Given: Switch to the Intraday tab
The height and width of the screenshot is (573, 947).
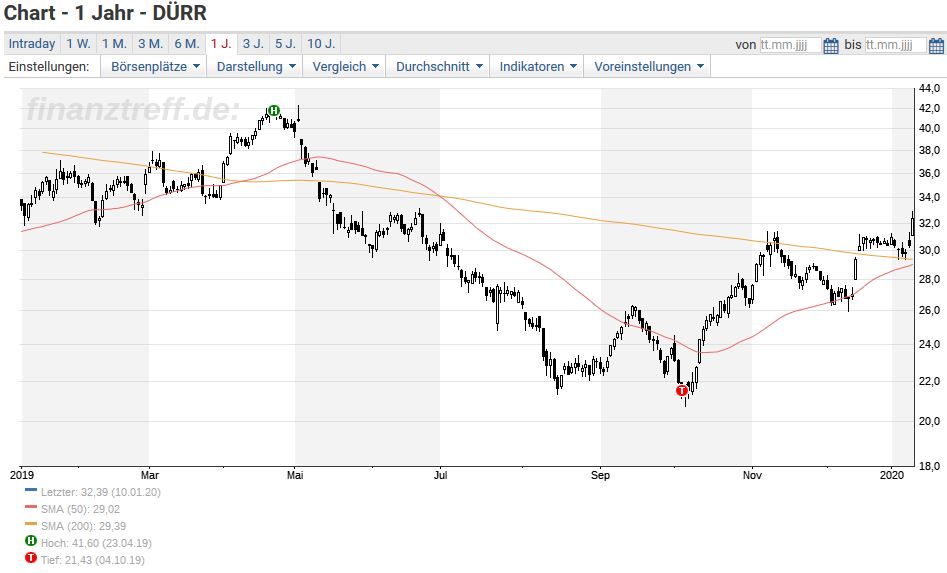Looking at the screenshot, I should pos(32,43).
